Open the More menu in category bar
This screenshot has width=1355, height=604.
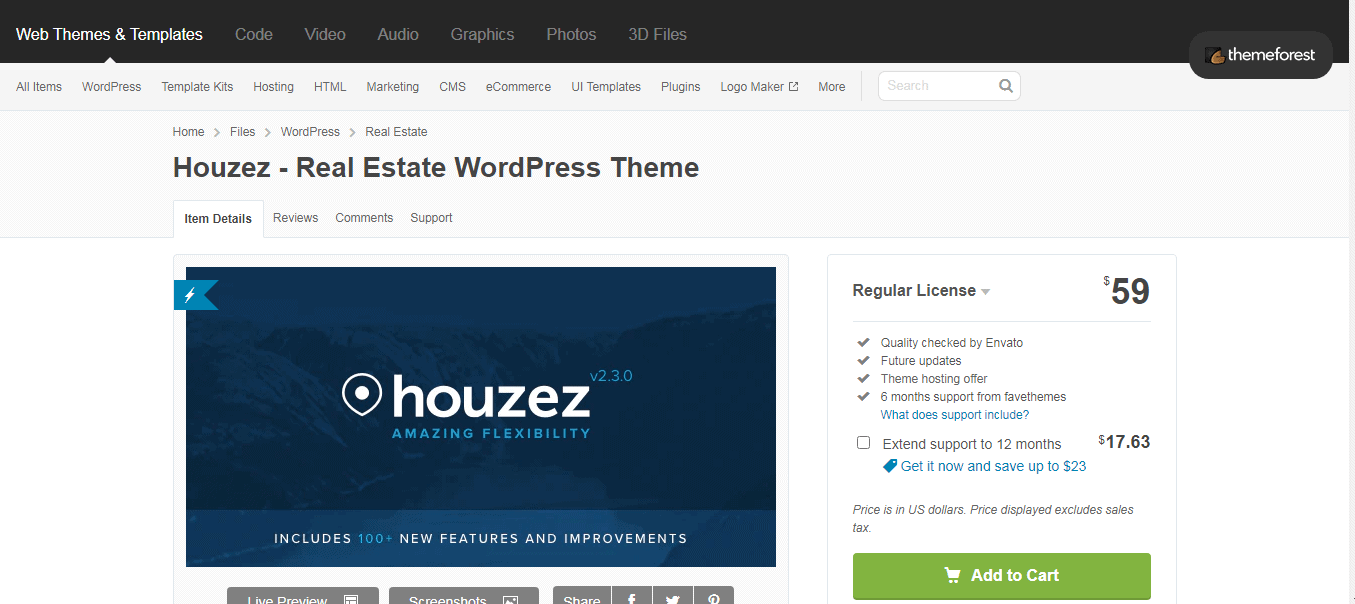point(831,87)
